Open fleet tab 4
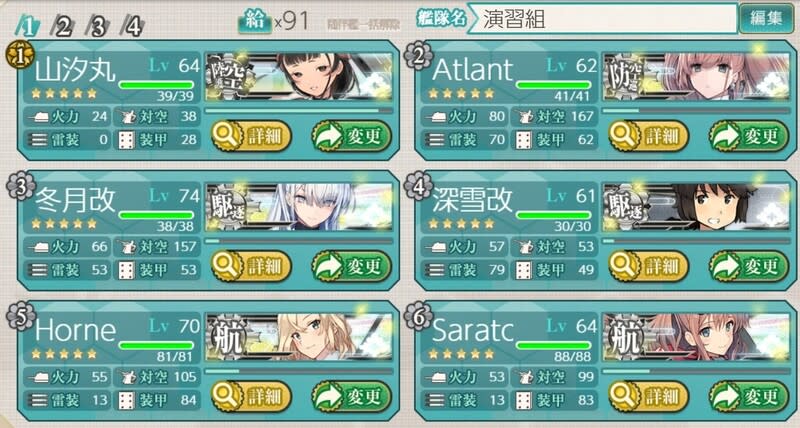Screen dimensions: 800x428 [x=133, y=26]
